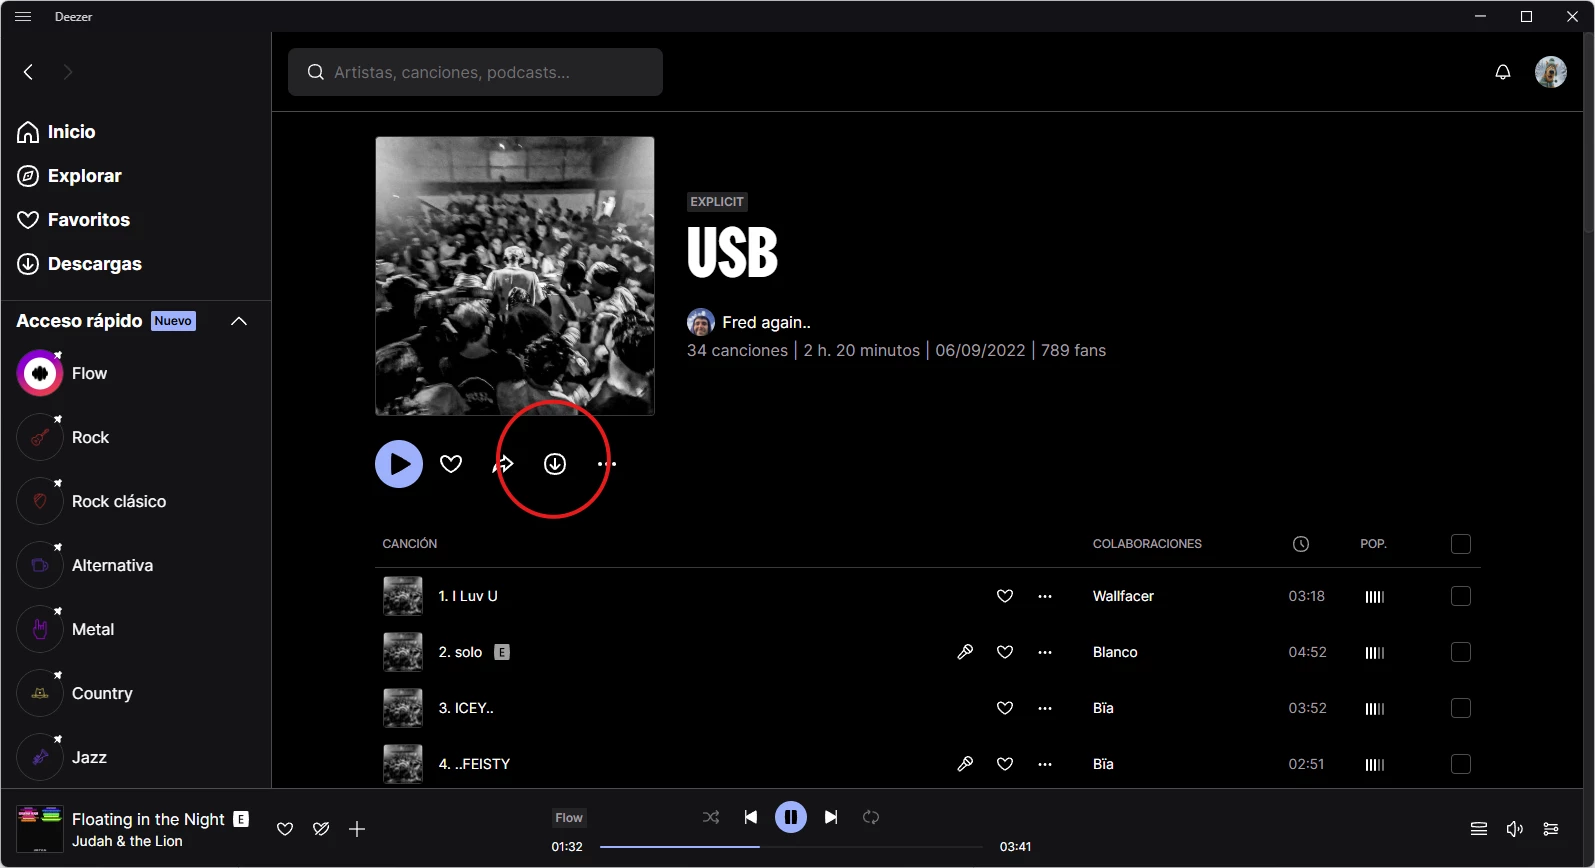
Task: Toggle repeat mode
Action: pyautogui.click(x=871, y=817)
